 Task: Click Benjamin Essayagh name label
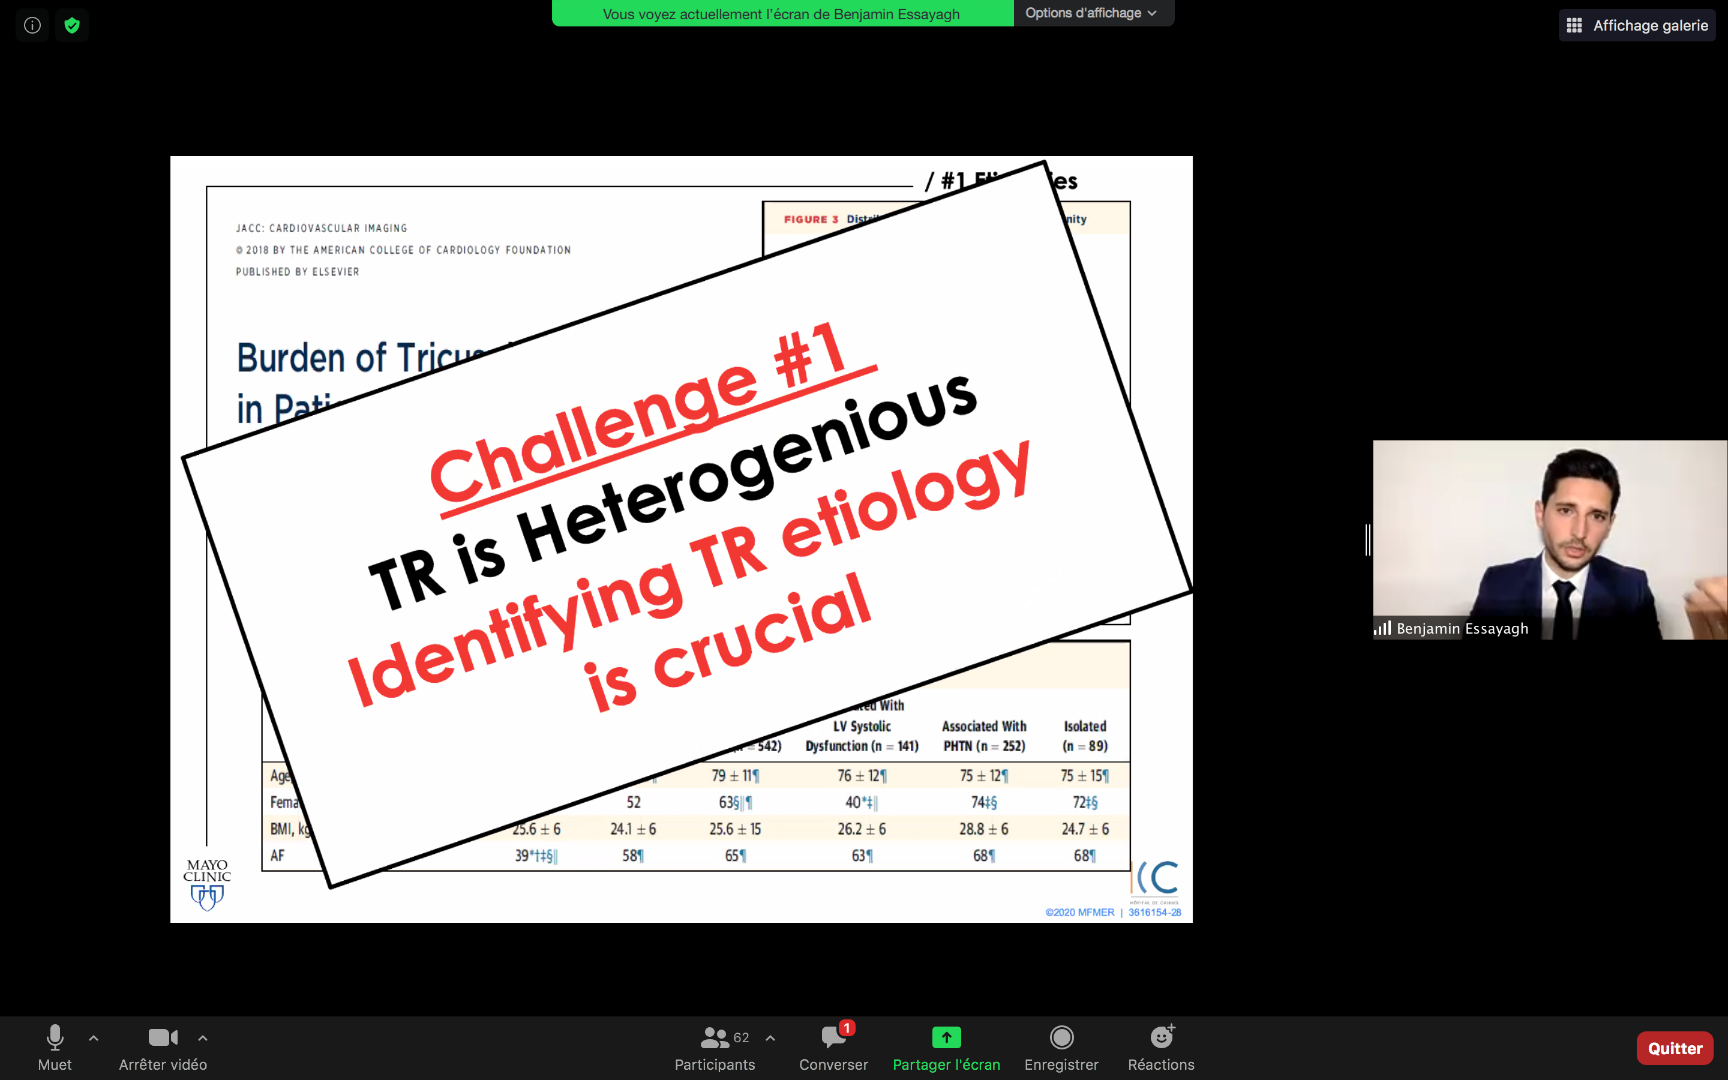[x=1462, y=629]
